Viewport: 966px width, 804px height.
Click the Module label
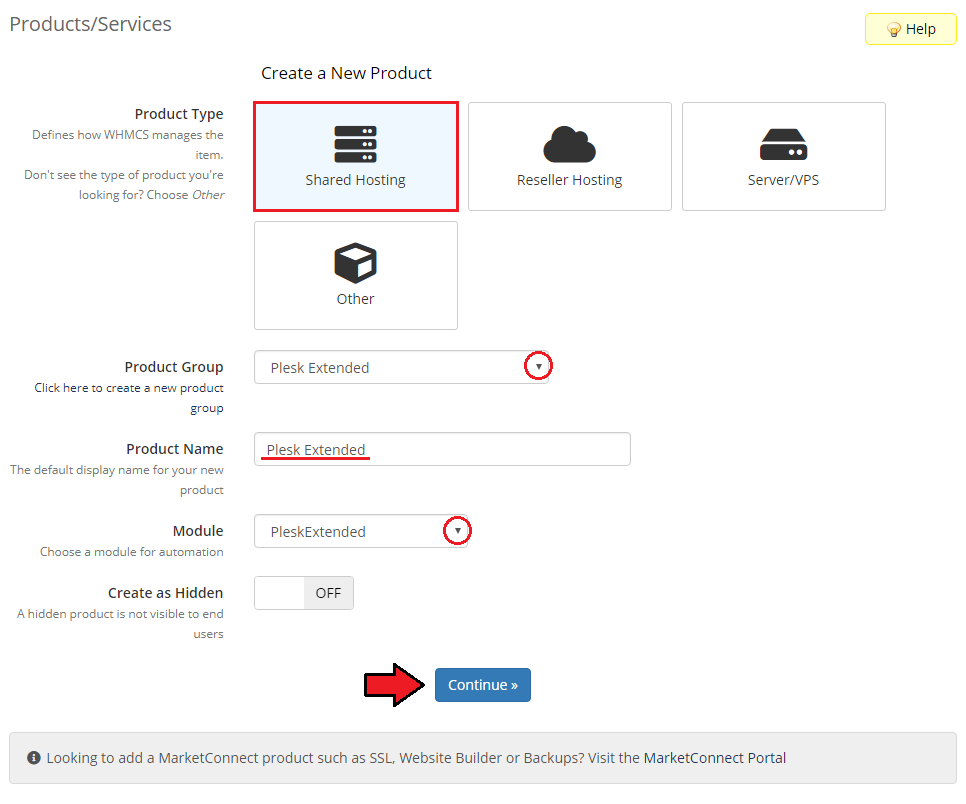click(x=198, y=531)
